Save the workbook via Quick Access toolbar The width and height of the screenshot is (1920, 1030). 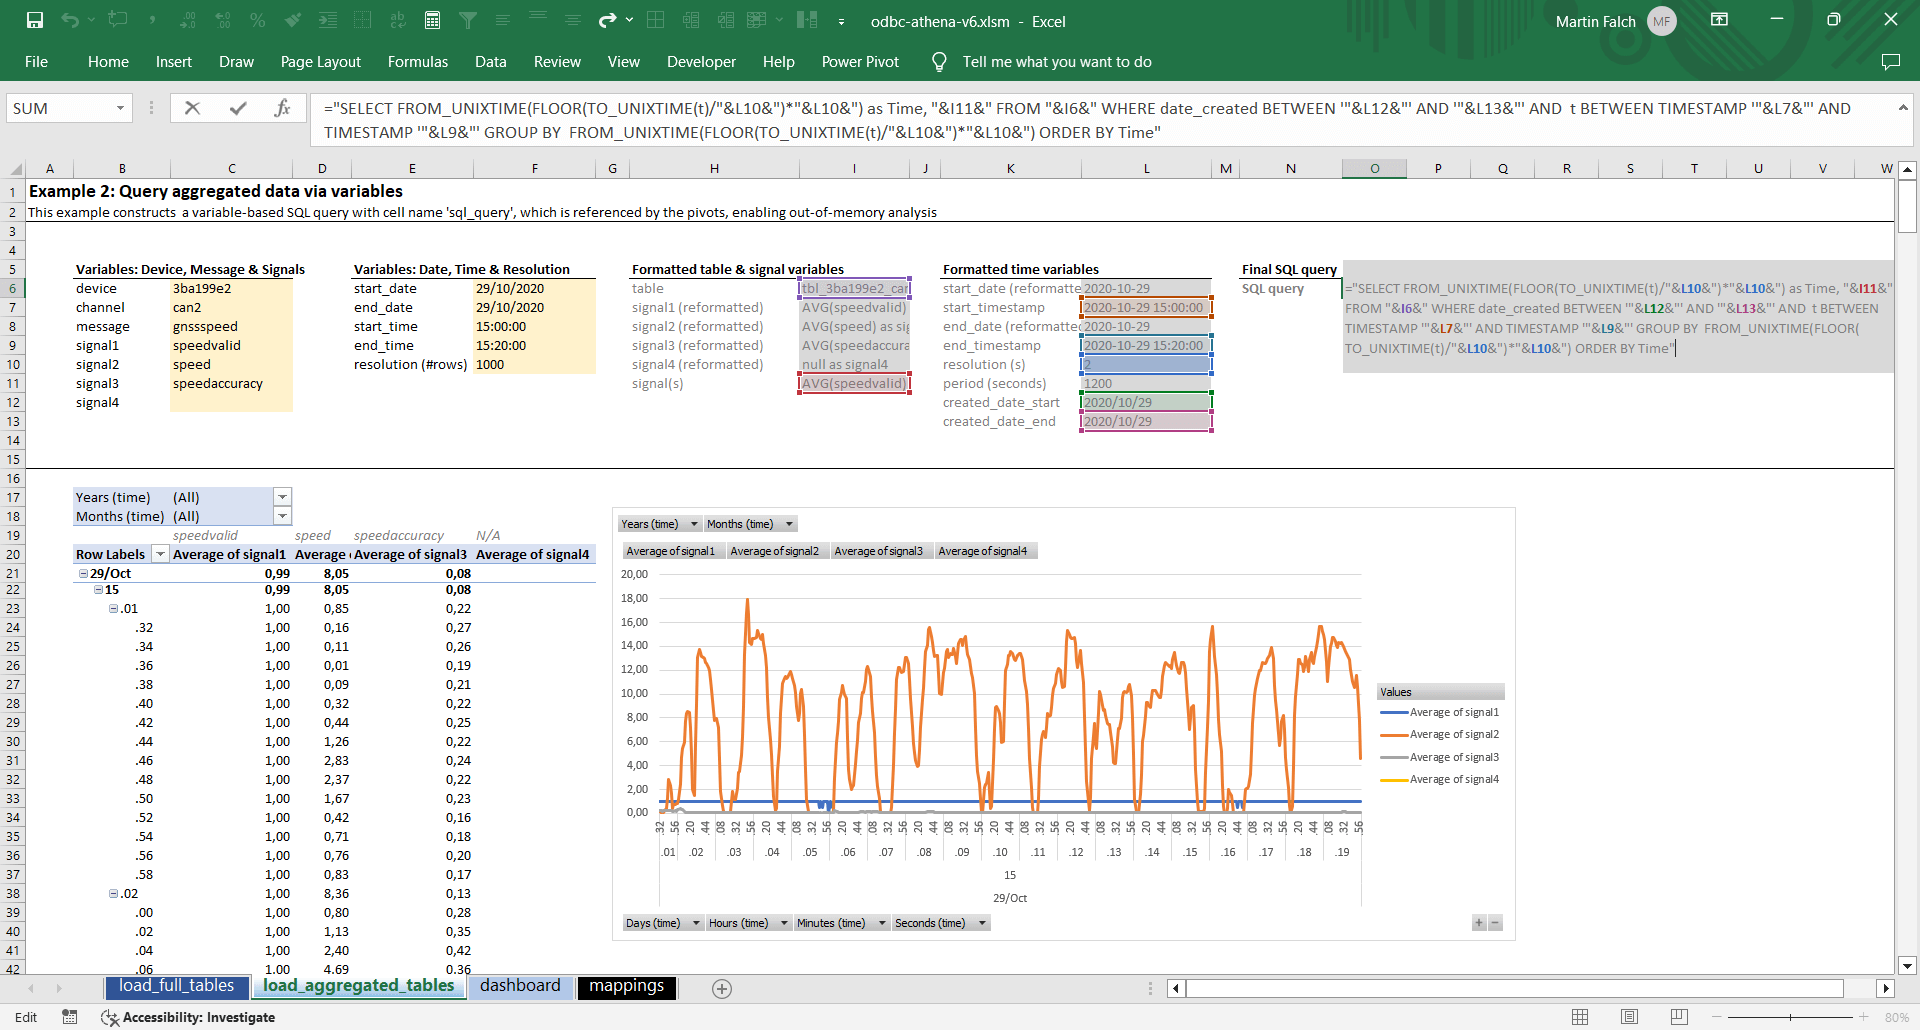[34, 19]
